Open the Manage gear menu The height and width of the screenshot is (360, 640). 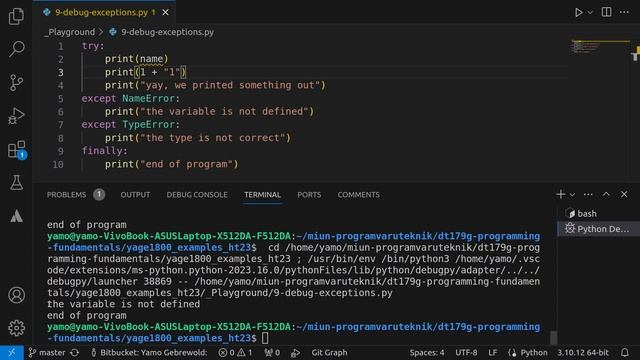(16, 328)
